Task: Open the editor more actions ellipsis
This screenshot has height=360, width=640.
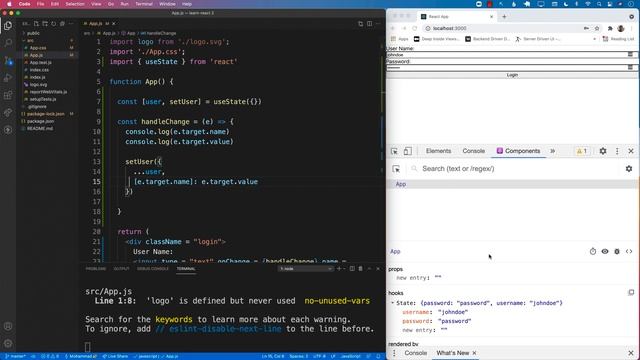Action: tap(378, 24)
